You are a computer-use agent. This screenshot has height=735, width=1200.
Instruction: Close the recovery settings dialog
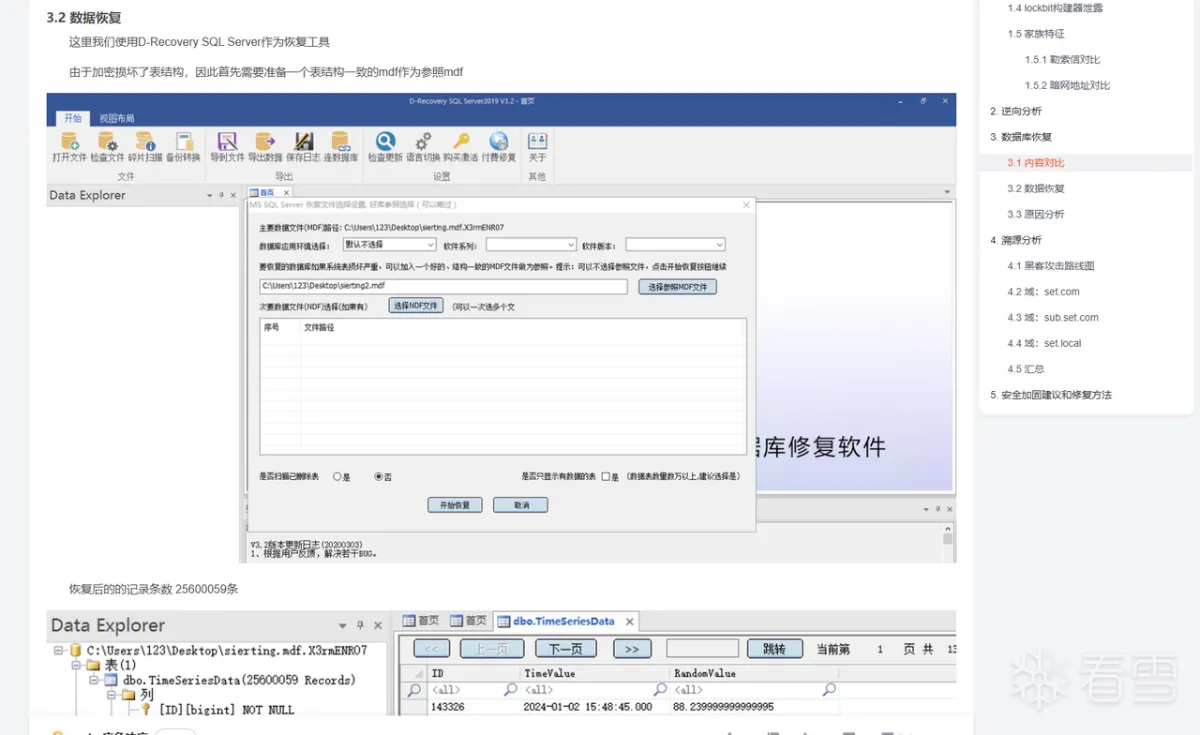click(746, 205)
